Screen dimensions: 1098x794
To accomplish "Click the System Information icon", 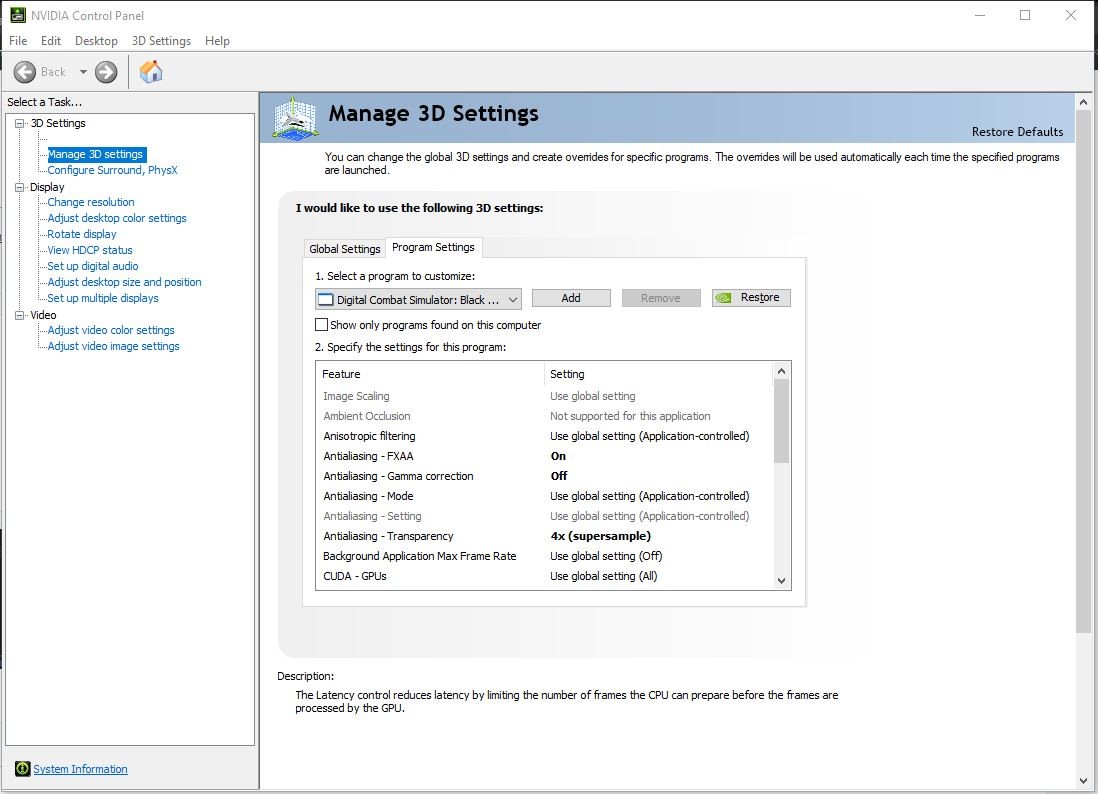I will tap(22, 769).
